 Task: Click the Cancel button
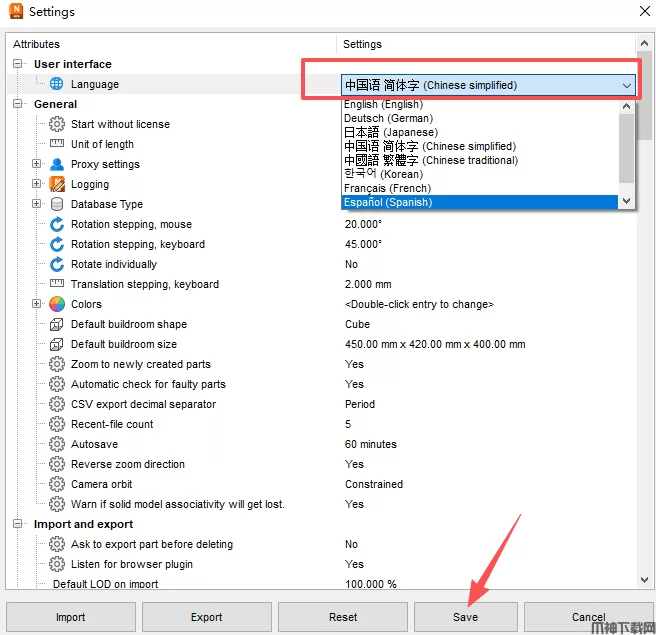pyautogui.click(x=589, y=617)
